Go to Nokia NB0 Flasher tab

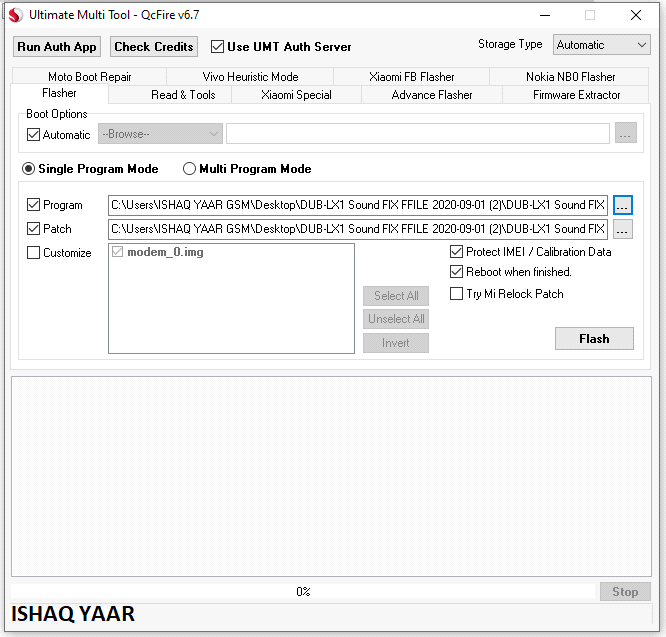(570, 77)
